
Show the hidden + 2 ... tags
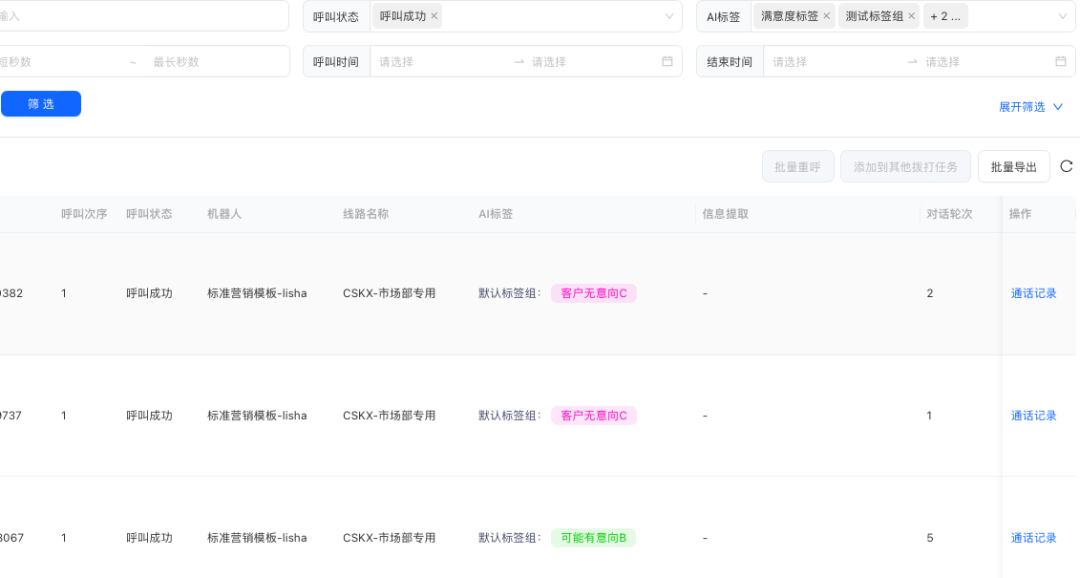945,17
